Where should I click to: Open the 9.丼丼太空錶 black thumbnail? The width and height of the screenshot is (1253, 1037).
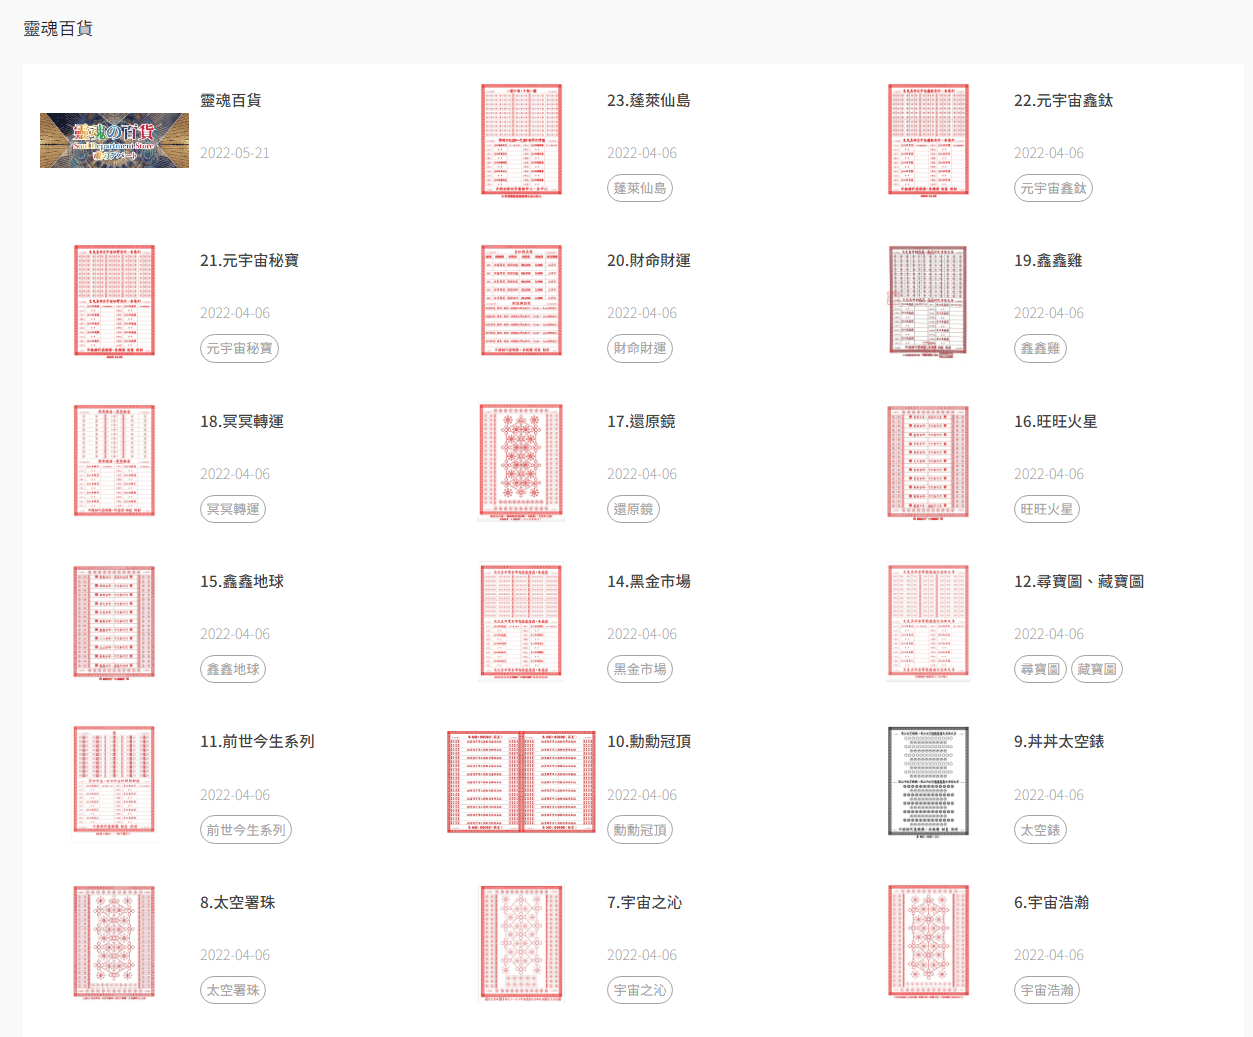pyautogui.click(x=928, y=781)
